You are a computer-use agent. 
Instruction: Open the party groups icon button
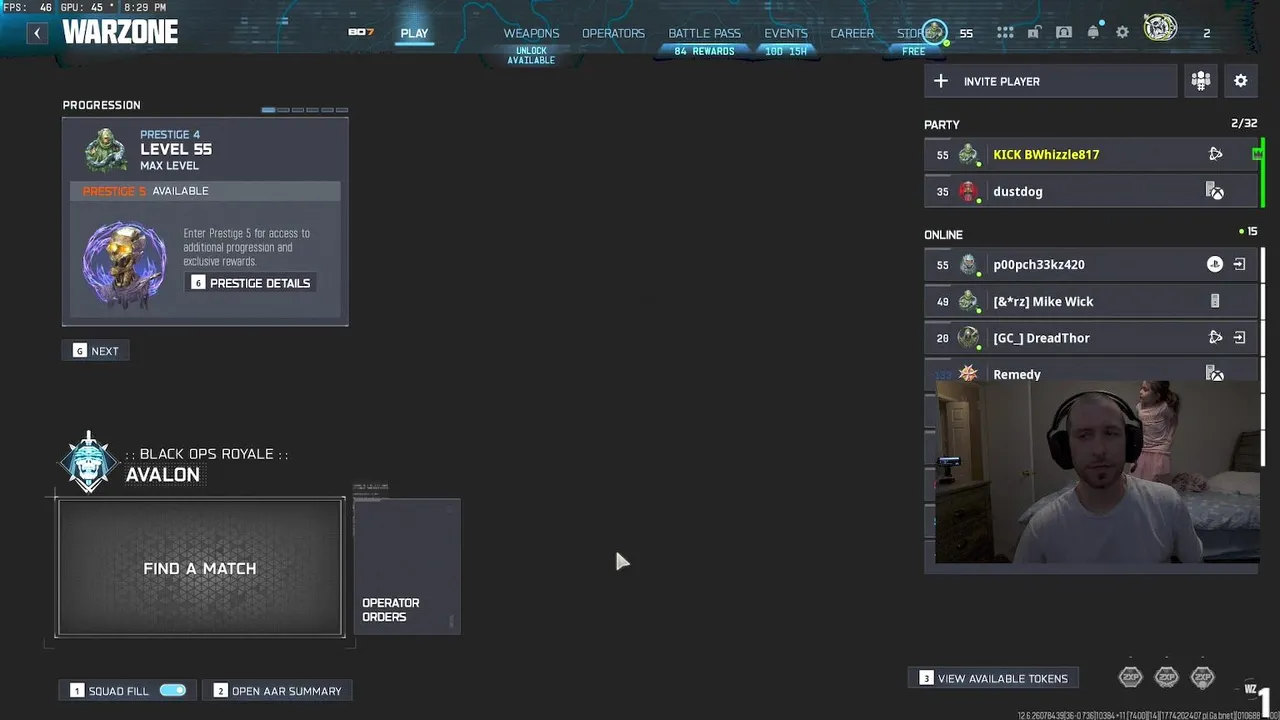1201,81
